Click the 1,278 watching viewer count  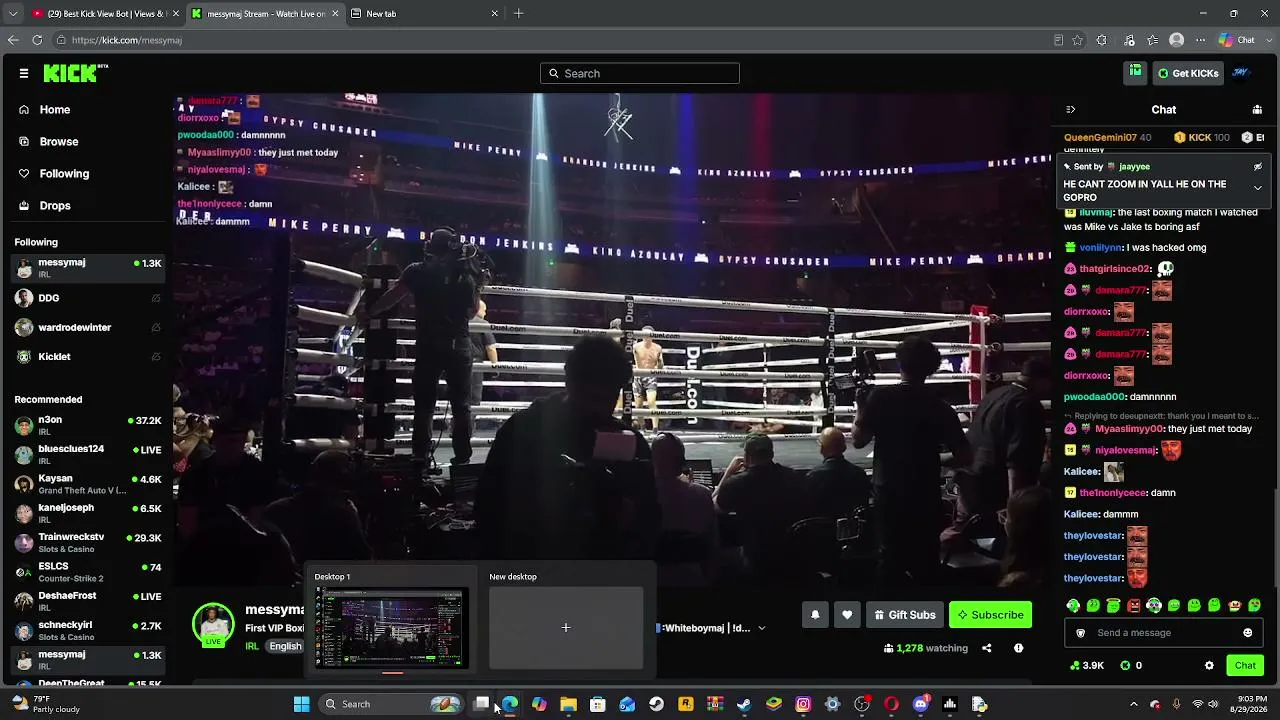click(x=926, y=648)
